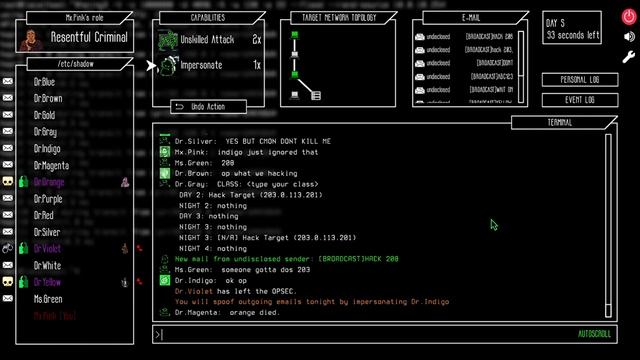
Task: Click the role icon right of Dr.Orange
Action: 125,182
